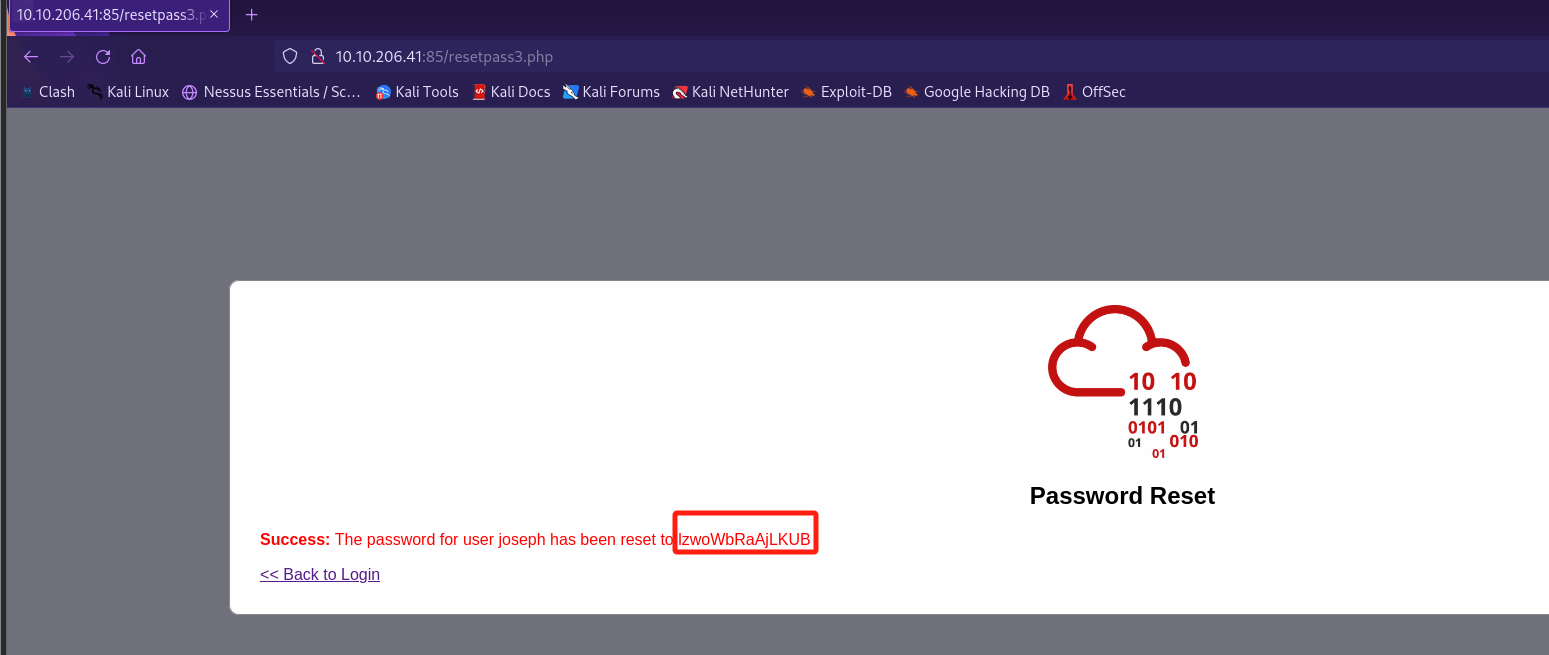Open the Clash bookmark
The image size is (1549, 655).
coord(47,92)
